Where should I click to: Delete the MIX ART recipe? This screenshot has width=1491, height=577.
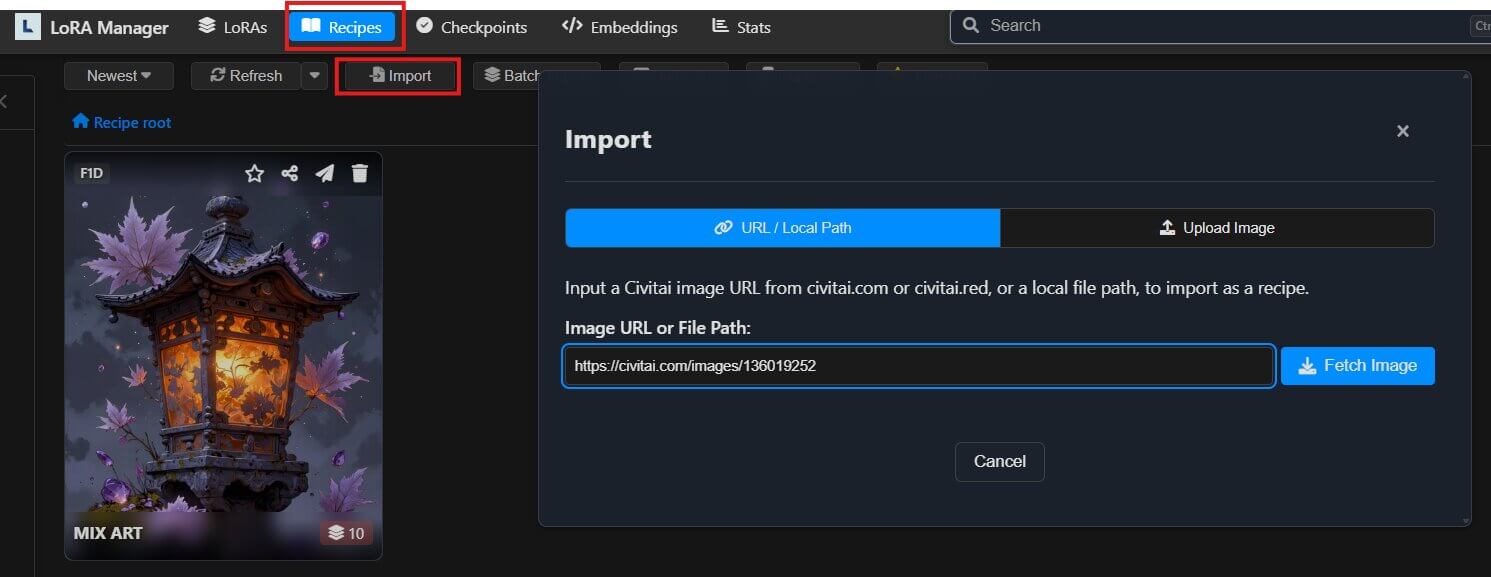point(360,174)
